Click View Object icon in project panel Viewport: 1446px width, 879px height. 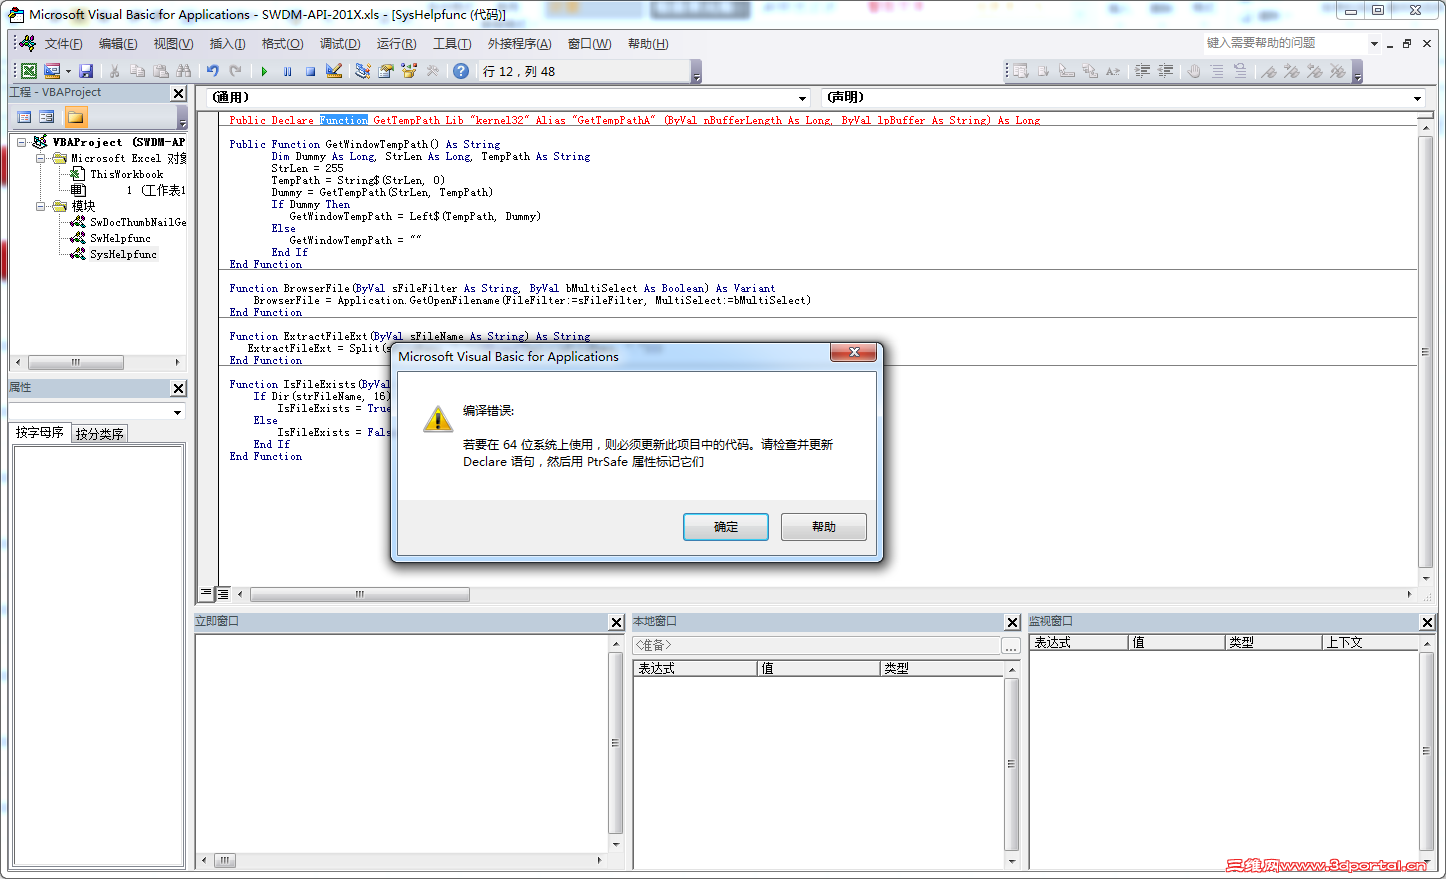coord(47,117)
